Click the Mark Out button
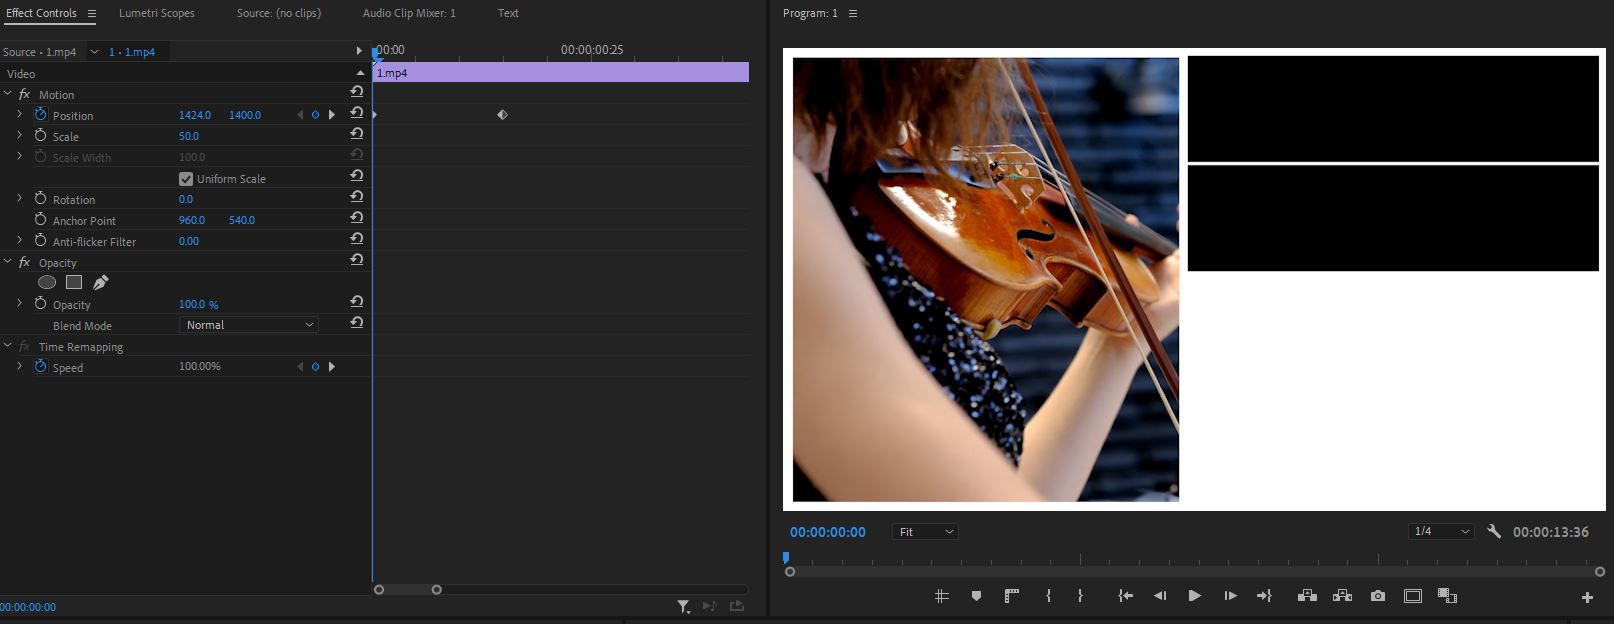The image size is (1614, 624). point(1080,596)
